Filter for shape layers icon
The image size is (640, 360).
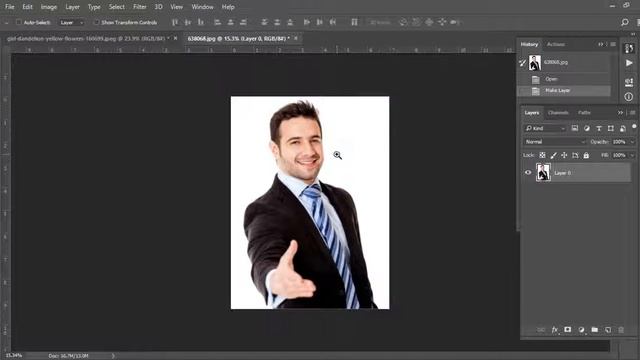pos(611,128)
